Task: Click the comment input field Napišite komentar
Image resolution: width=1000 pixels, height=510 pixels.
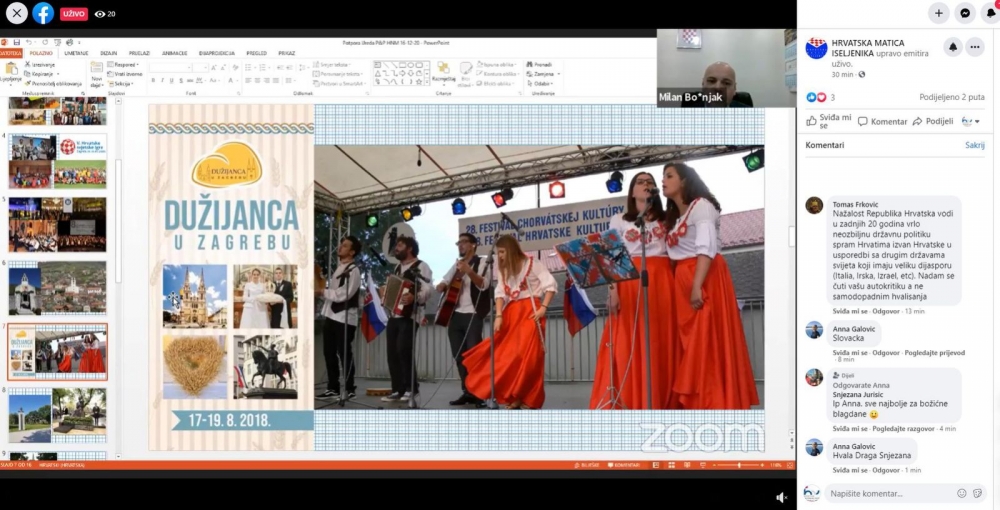Action: 890,493
